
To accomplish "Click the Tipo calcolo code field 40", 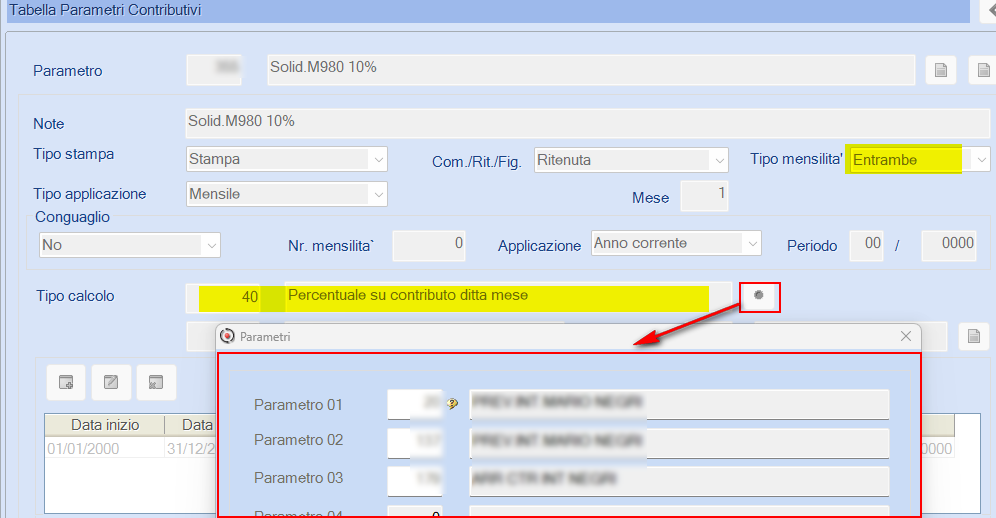I will click(223, 298).
